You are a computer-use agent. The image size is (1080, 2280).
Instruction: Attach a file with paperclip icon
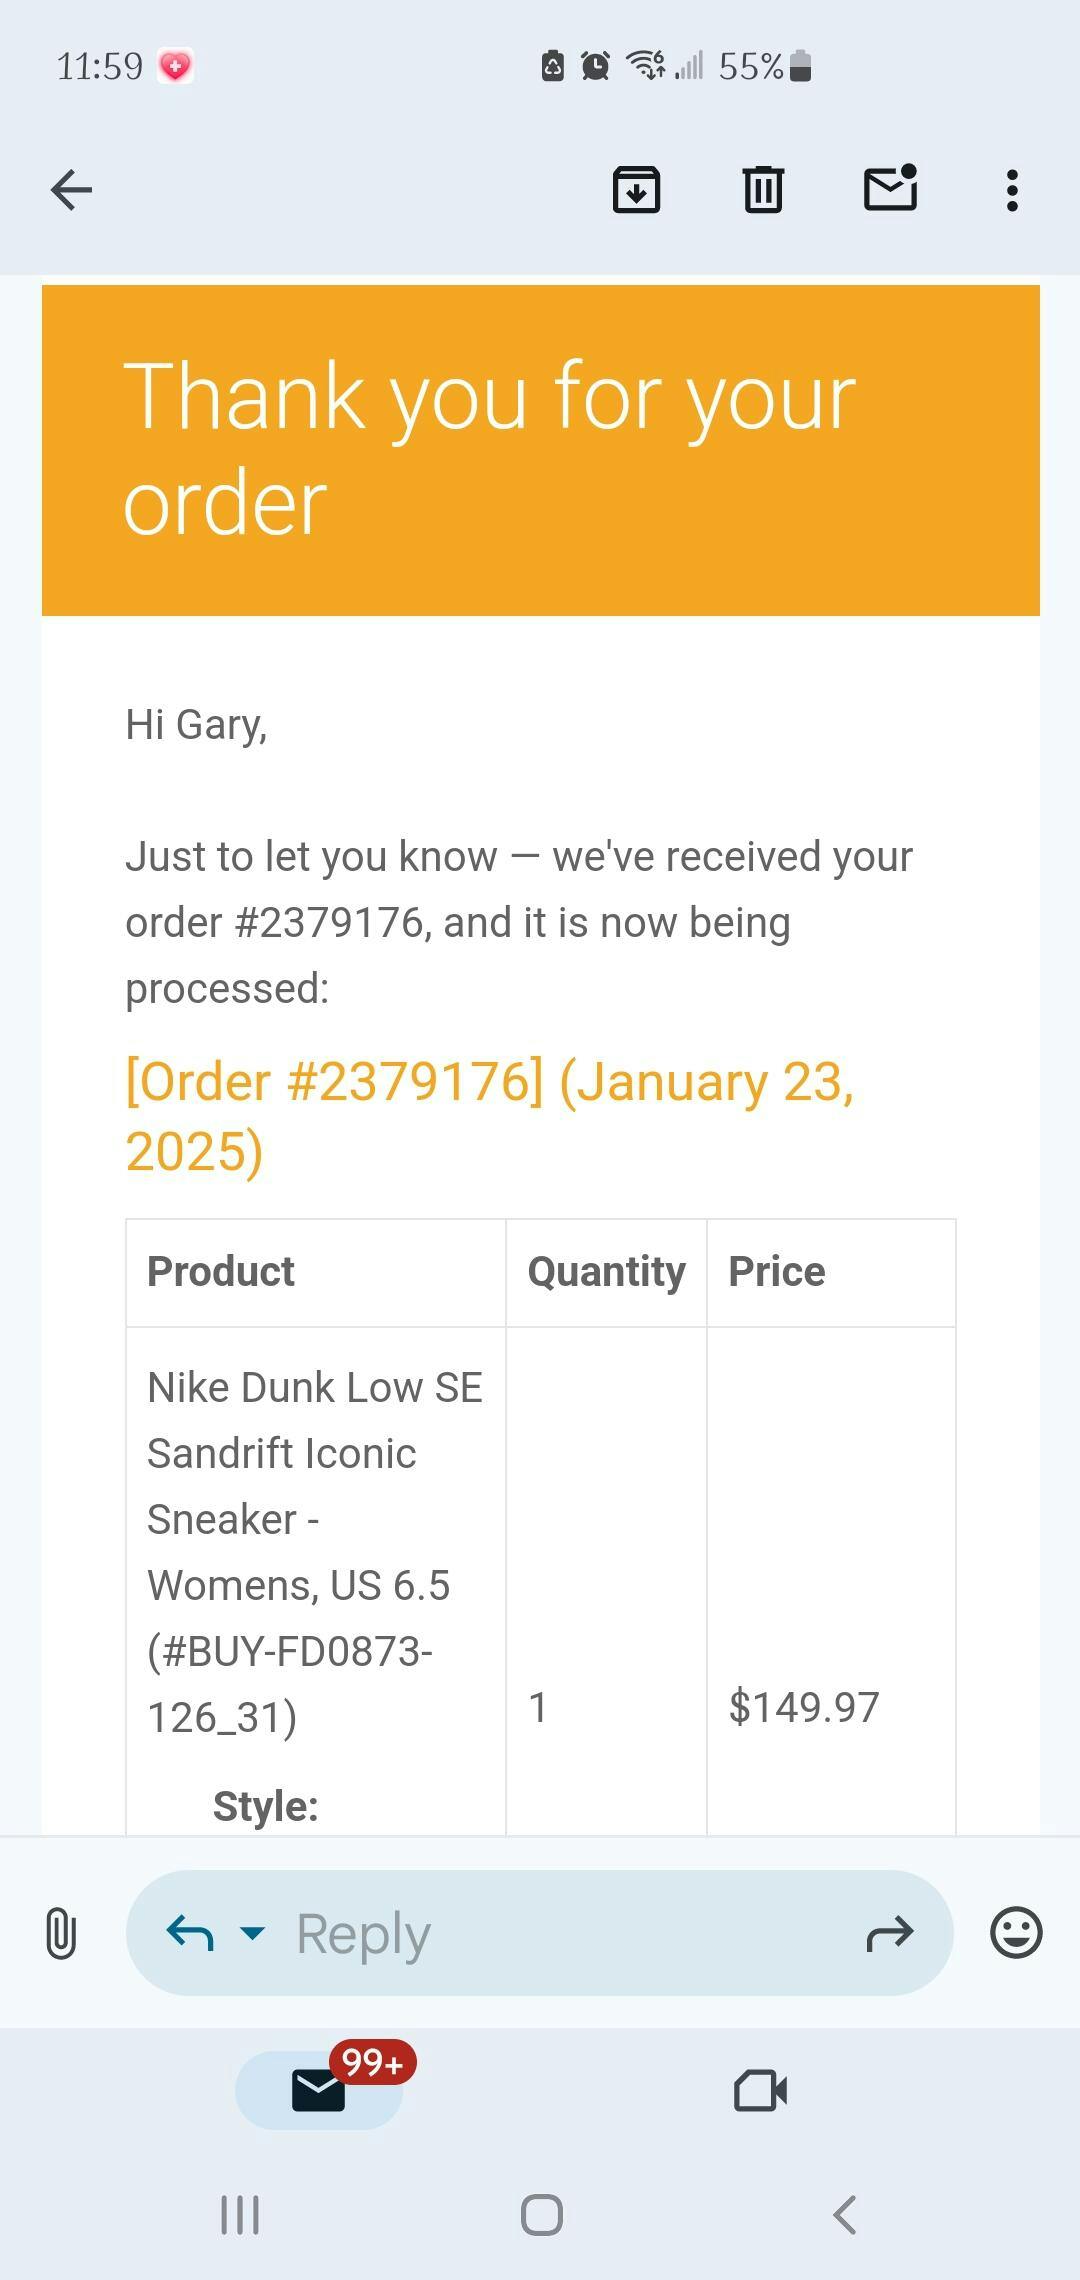(x=61, y=1932)
